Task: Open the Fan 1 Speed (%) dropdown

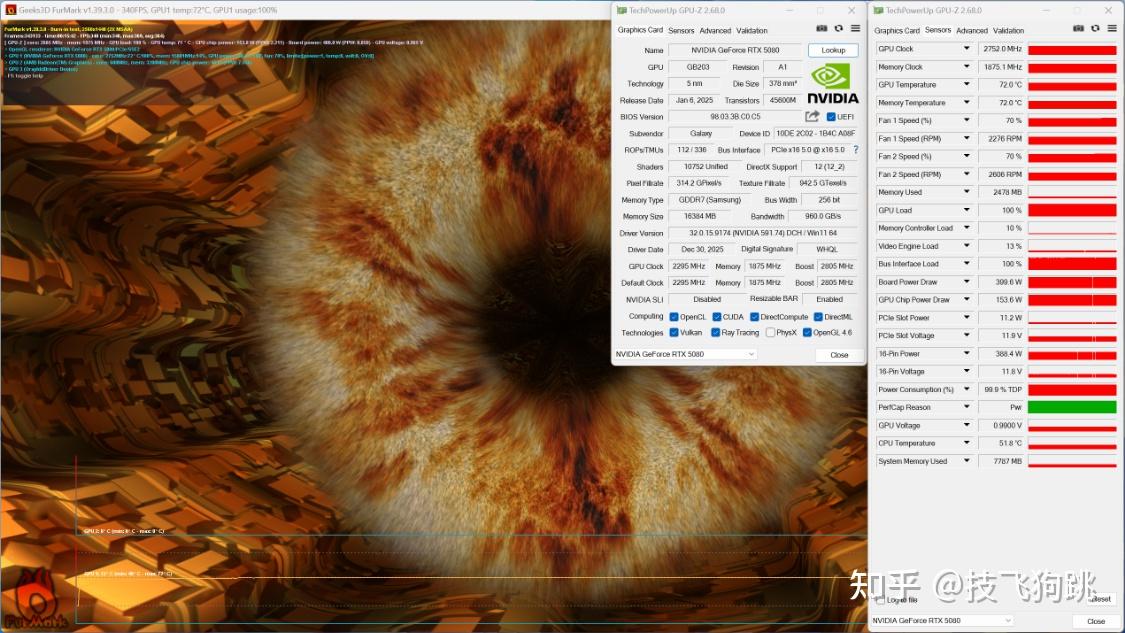Action: [966, 121]
